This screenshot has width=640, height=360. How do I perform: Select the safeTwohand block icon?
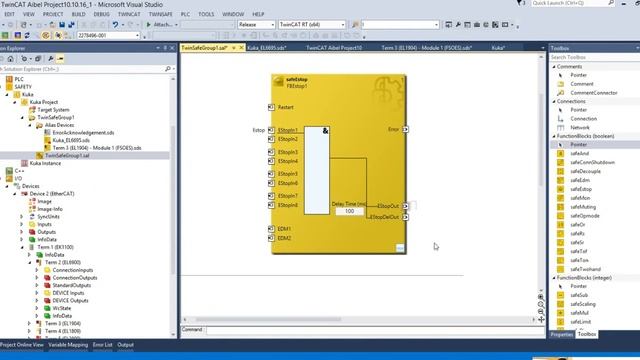pos(560,269)
